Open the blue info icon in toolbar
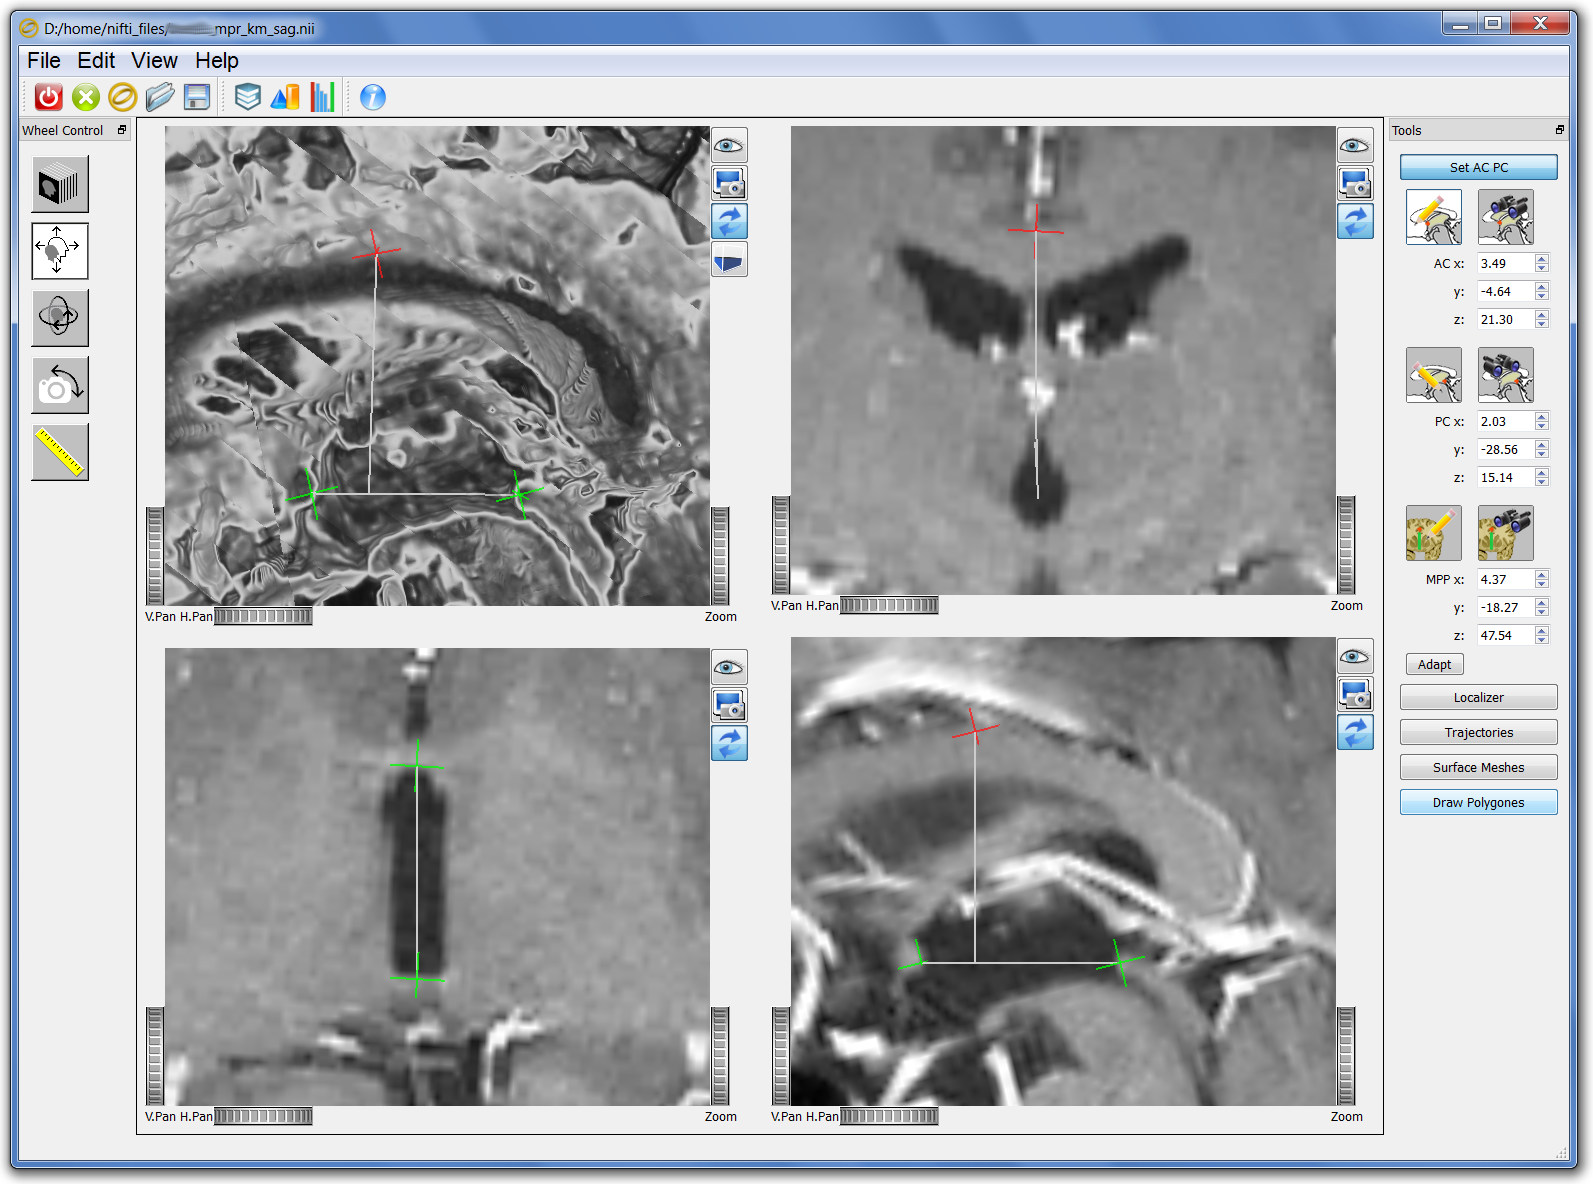Screen dimensions: 1593x1184 [x=372, y=97]
